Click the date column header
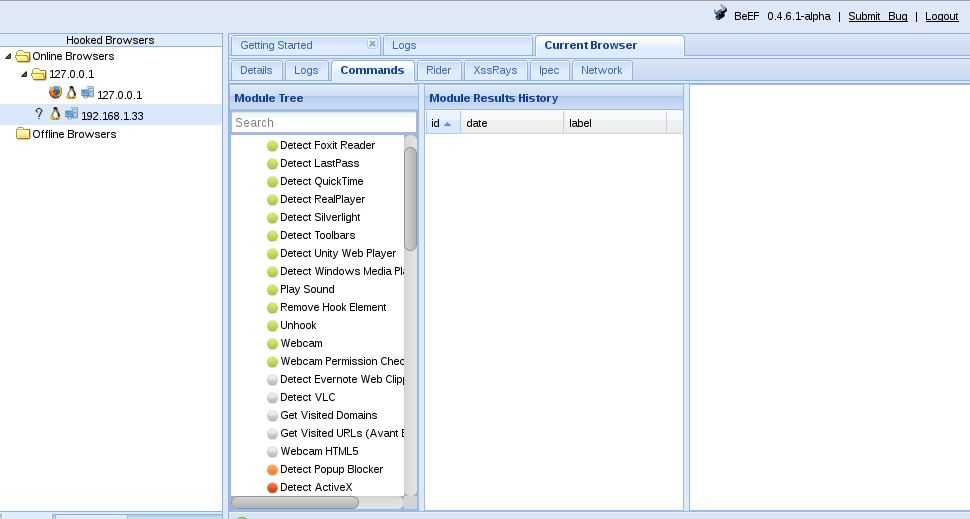 click(512, 123)
